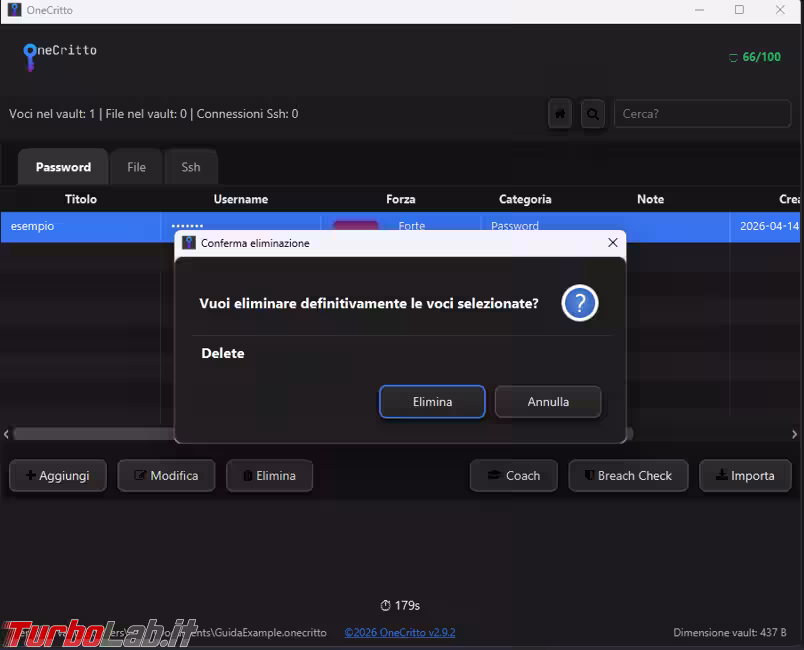804x650 pixels.
Task: Switch to the File tab
Action: click(136, 167)
